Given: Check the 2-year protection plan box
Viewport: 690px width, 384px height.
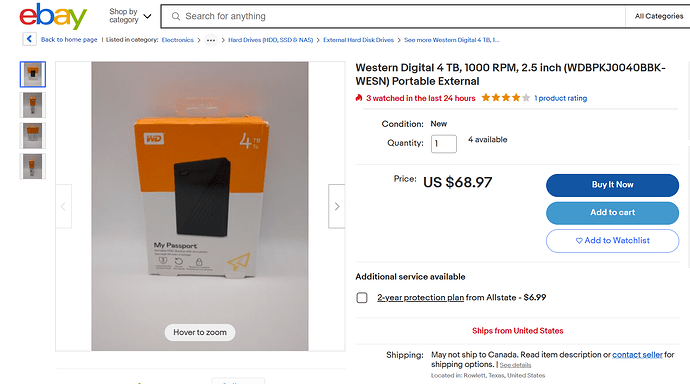Looking at the screenshot, I should [362, 298].
